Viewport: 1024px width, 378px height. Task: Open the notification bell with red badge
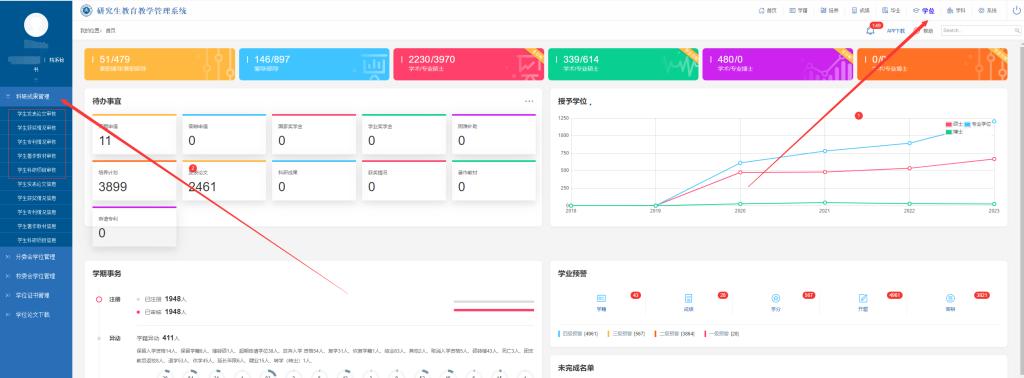[x=870, y=31]
